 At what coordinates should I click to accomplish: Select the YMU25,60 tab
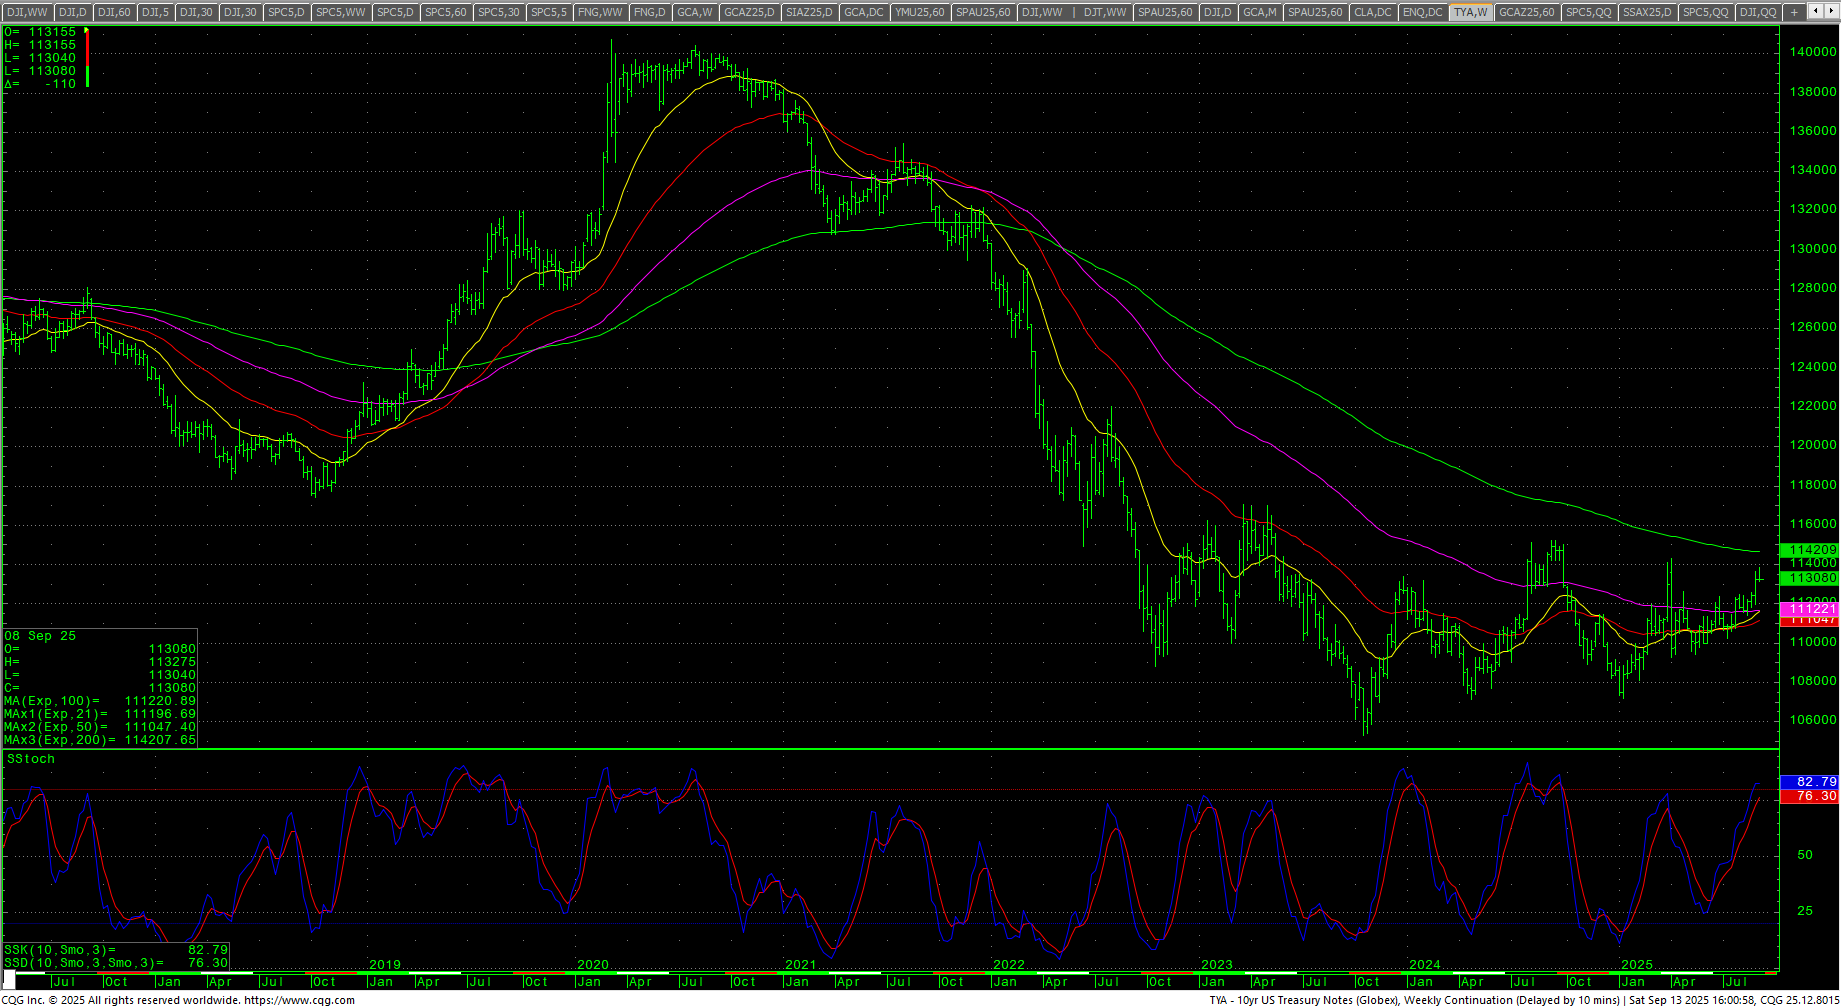[919, 12]
